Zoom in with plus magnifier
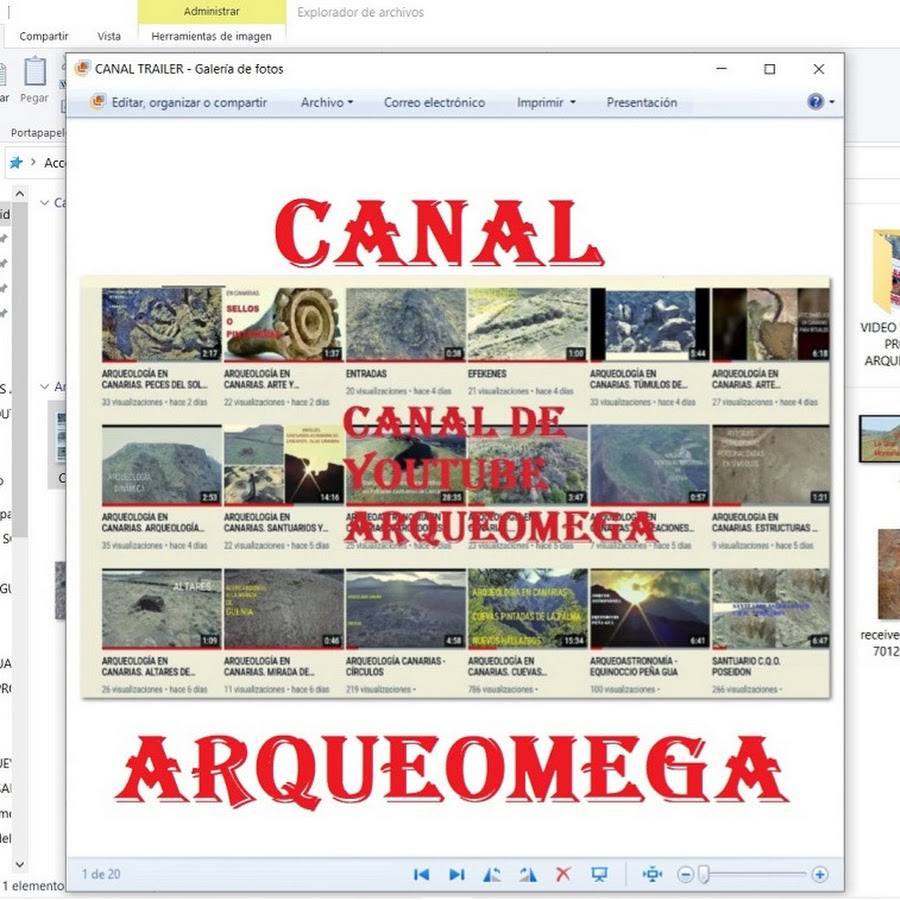The width and height of the screenshot is (900, 900). coord(820,875)
